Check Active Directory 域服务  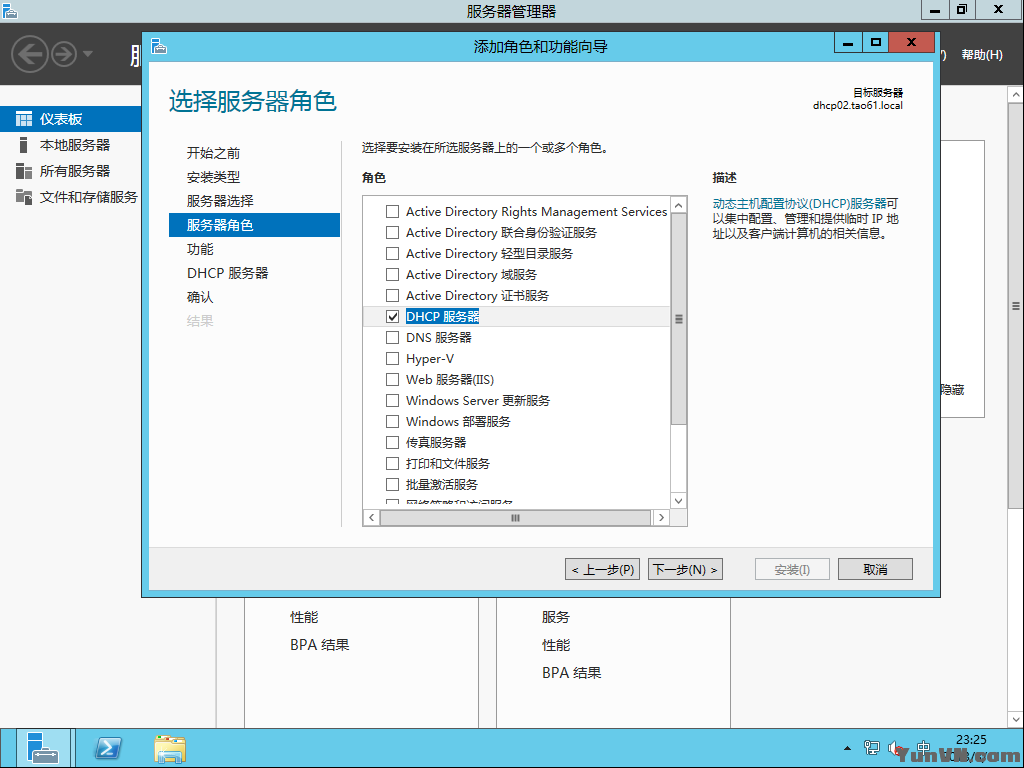(x=392, y=274)
